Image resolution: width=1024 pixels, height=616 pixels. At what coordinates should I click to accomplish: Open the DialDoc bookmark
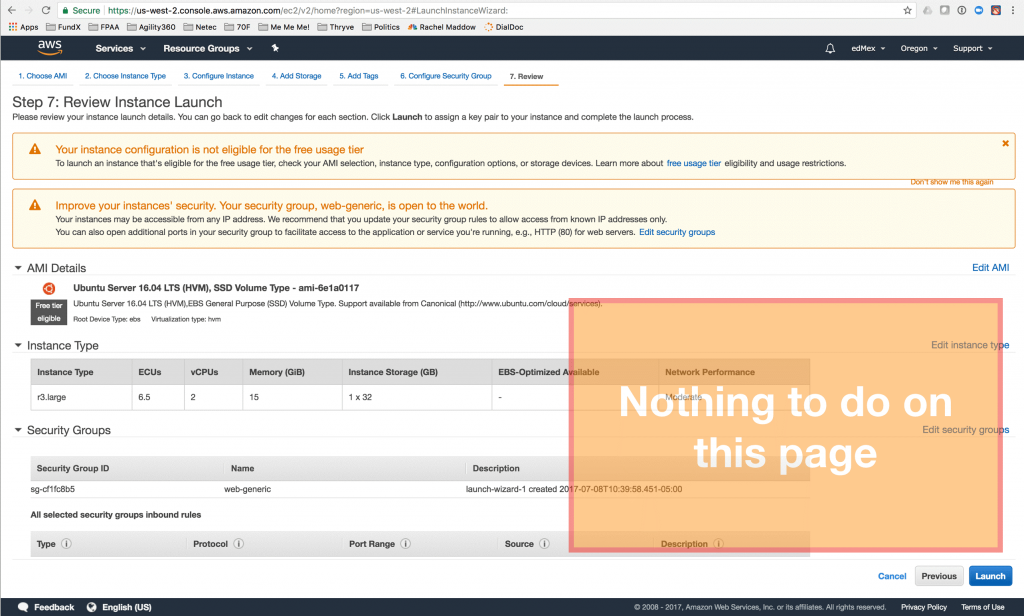tap(504, 27)
